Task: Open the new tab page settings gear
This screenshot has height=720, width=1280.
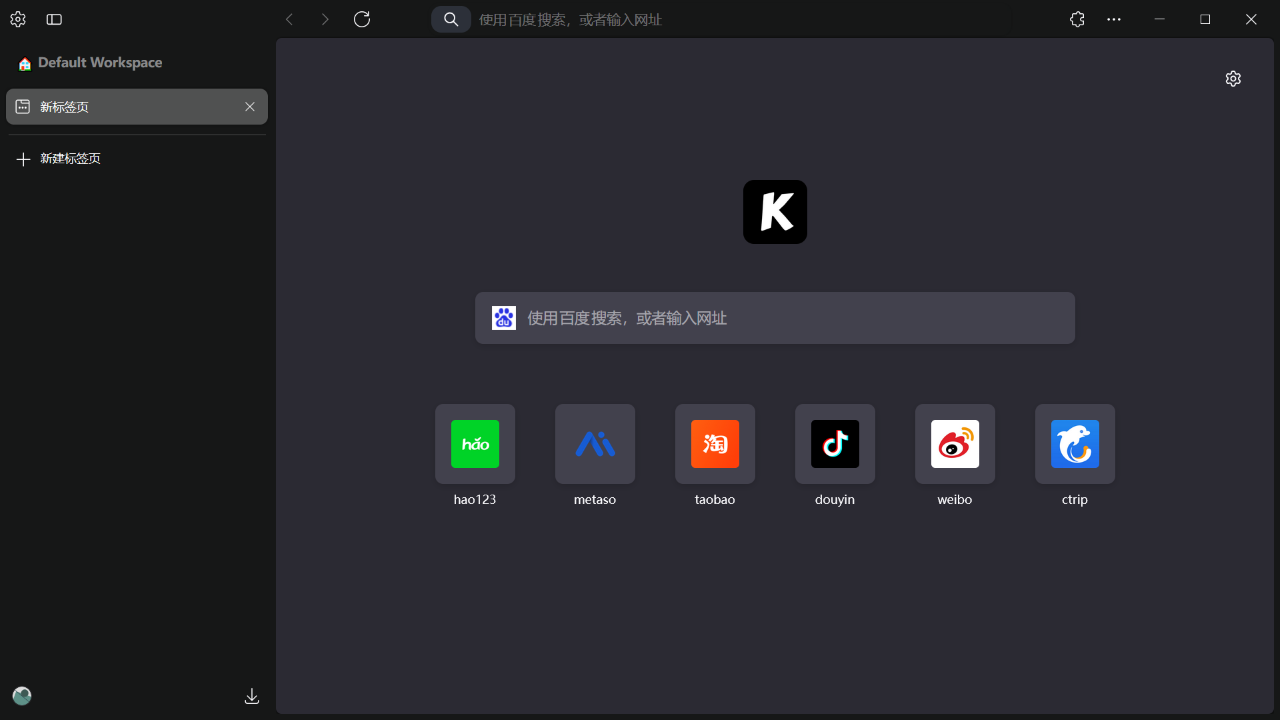Action: pyautogui.click(x=1233, y=78)
